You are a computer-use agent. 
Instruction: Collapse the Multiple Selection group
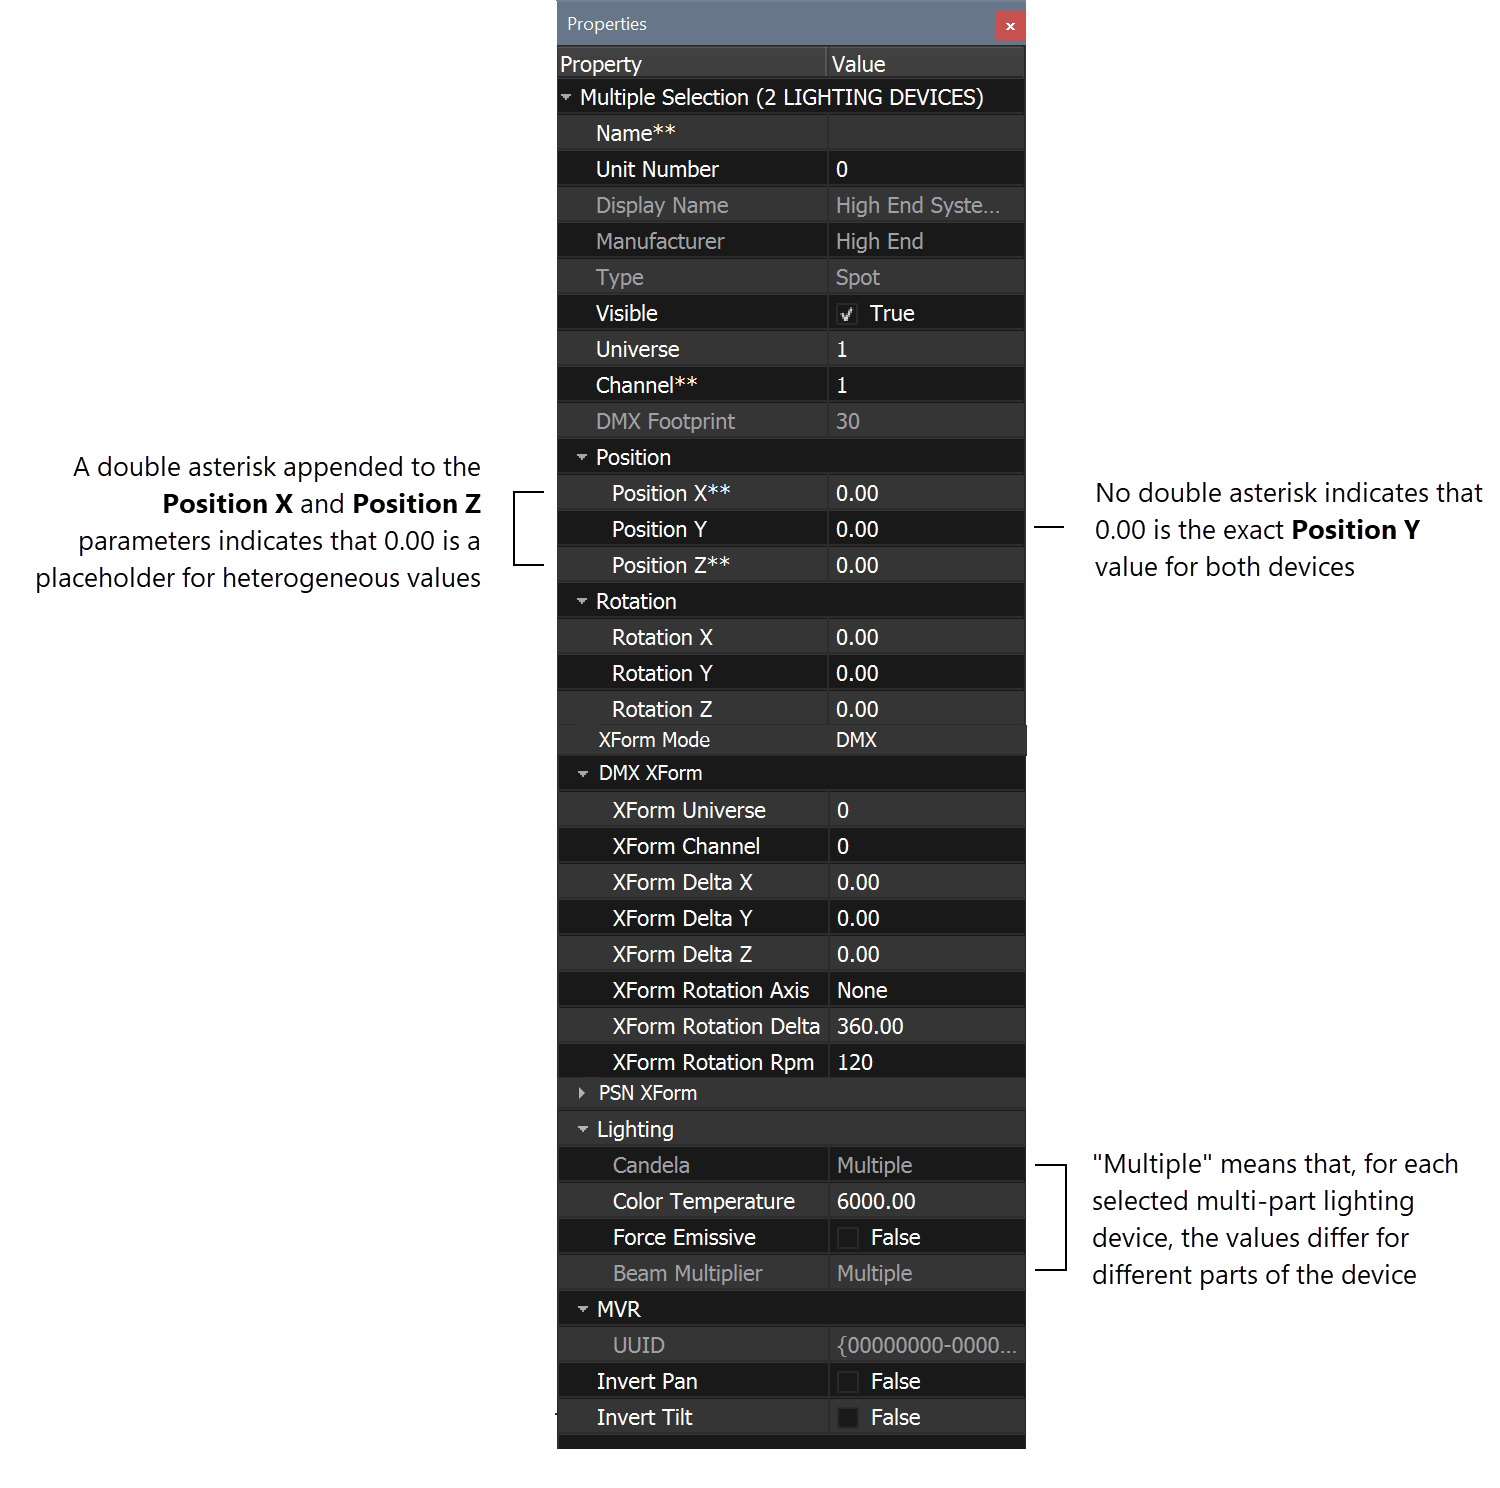pyautogui.click(x=566, y=97)
